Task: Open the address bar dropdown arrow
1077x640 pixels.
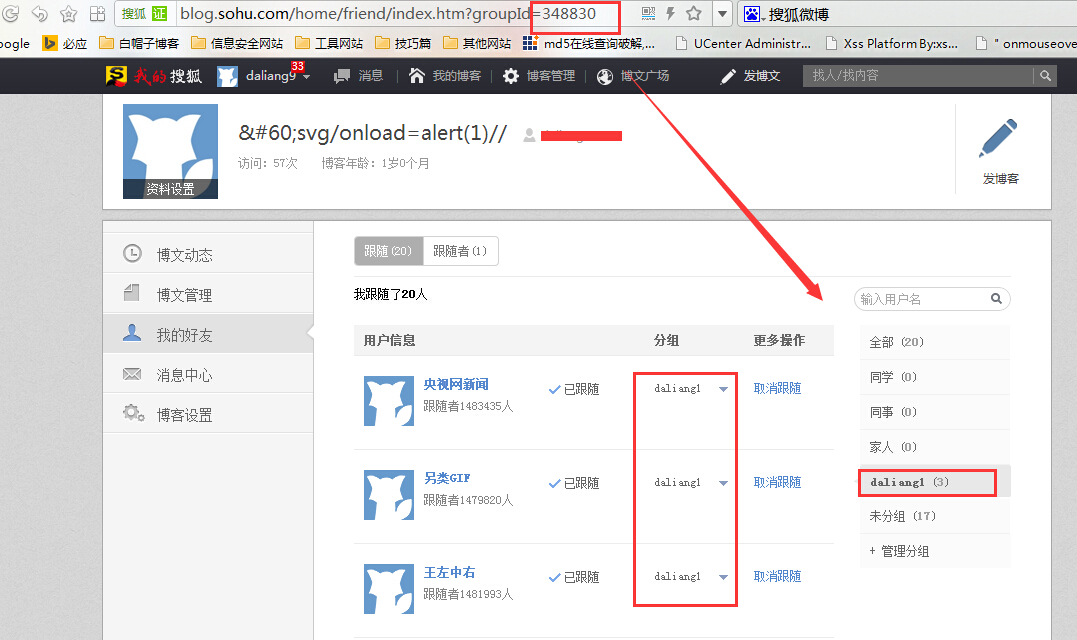Action: pyautogui.click(x=722, y=14)
